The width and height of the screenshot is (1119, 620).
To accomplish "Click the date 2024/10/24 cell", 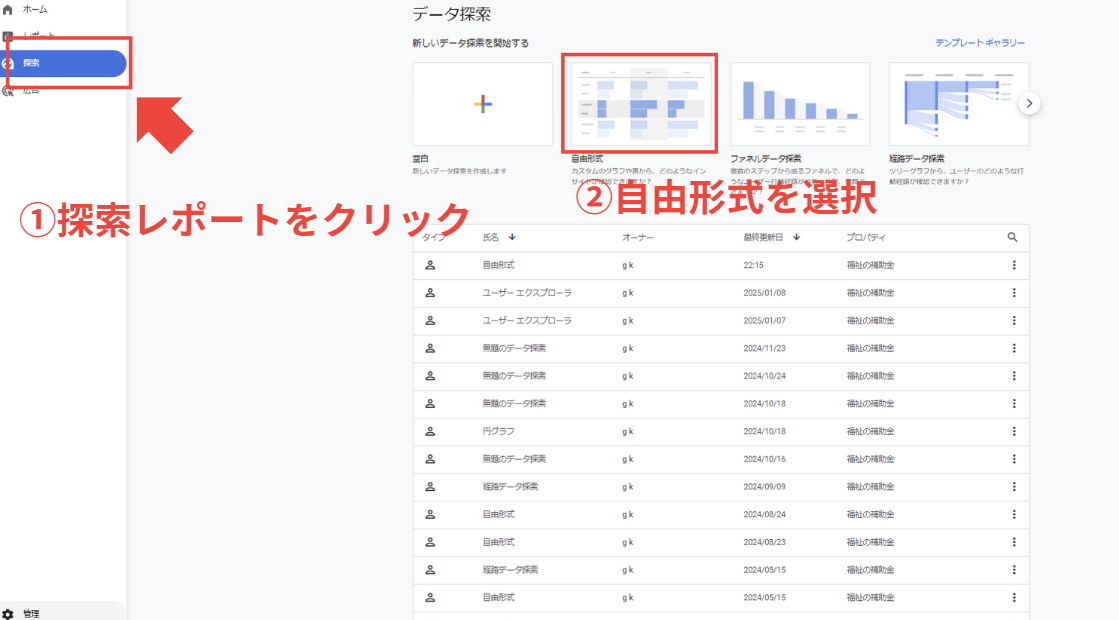I will click(x=764, y=376).
